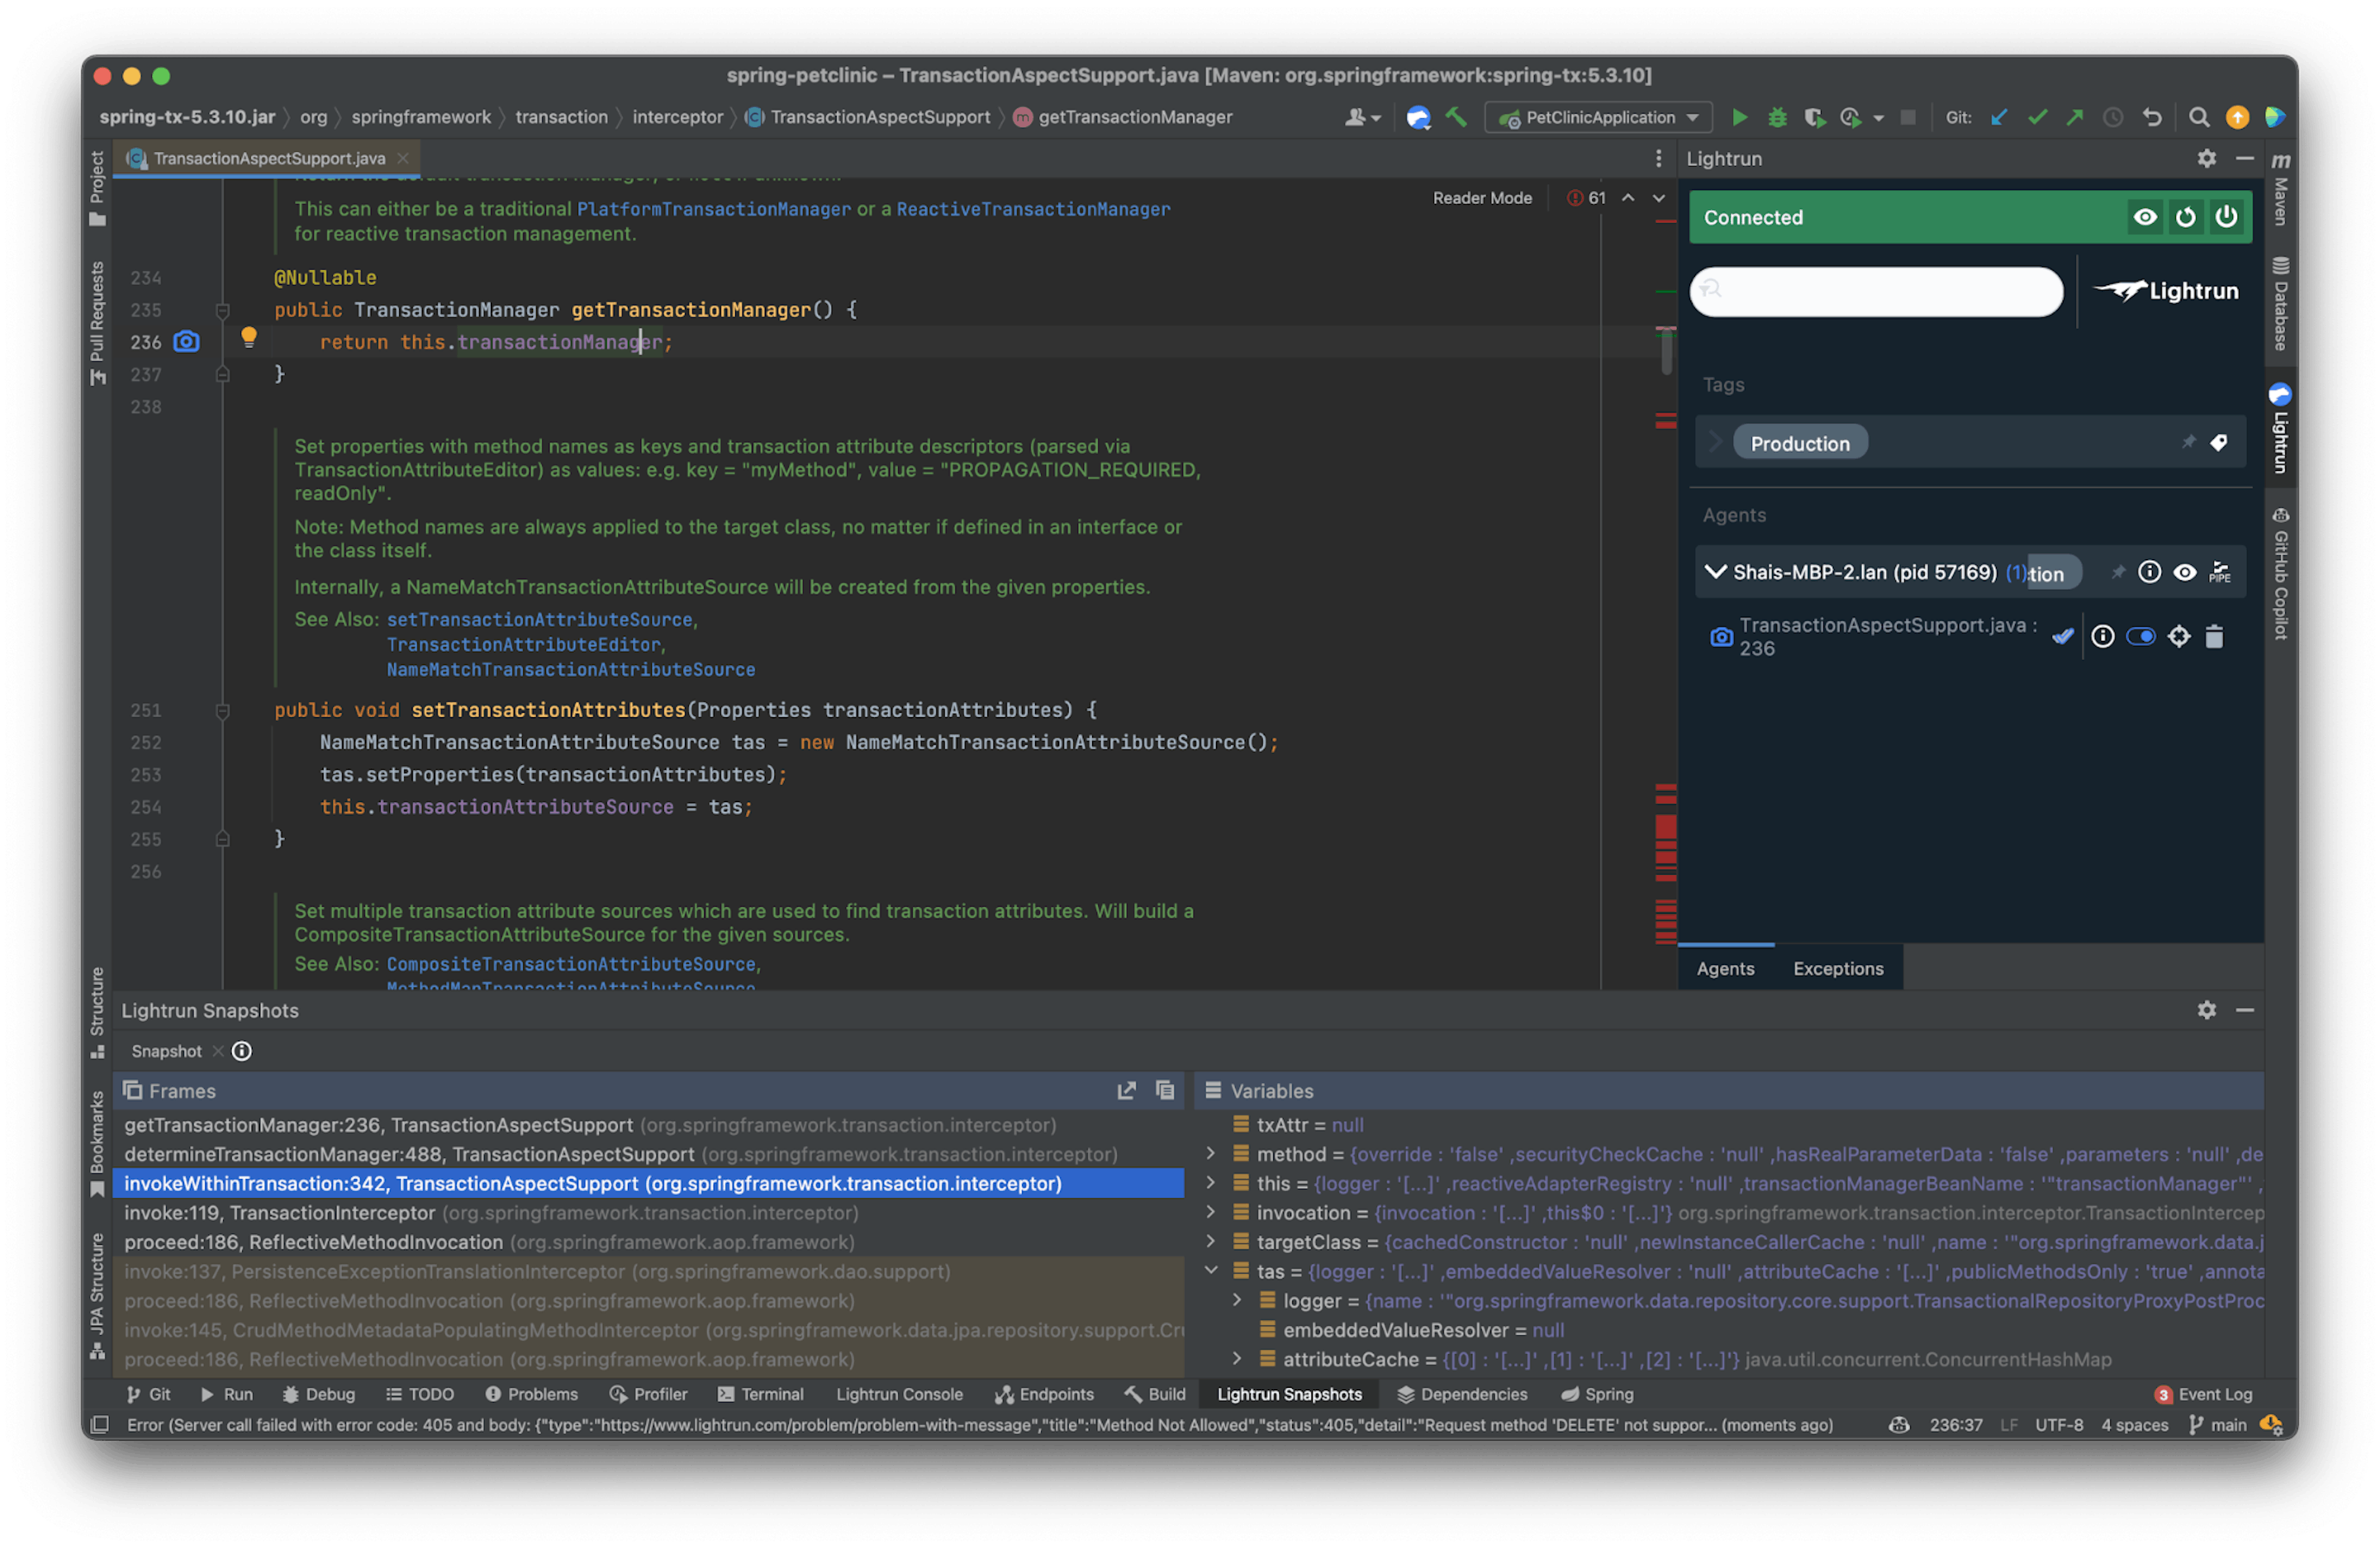This screenshot has height=1549, width=2380.
Task: Toggle eye icon for Shais-MBP-2.lan agent
Action: (2185, 572)
